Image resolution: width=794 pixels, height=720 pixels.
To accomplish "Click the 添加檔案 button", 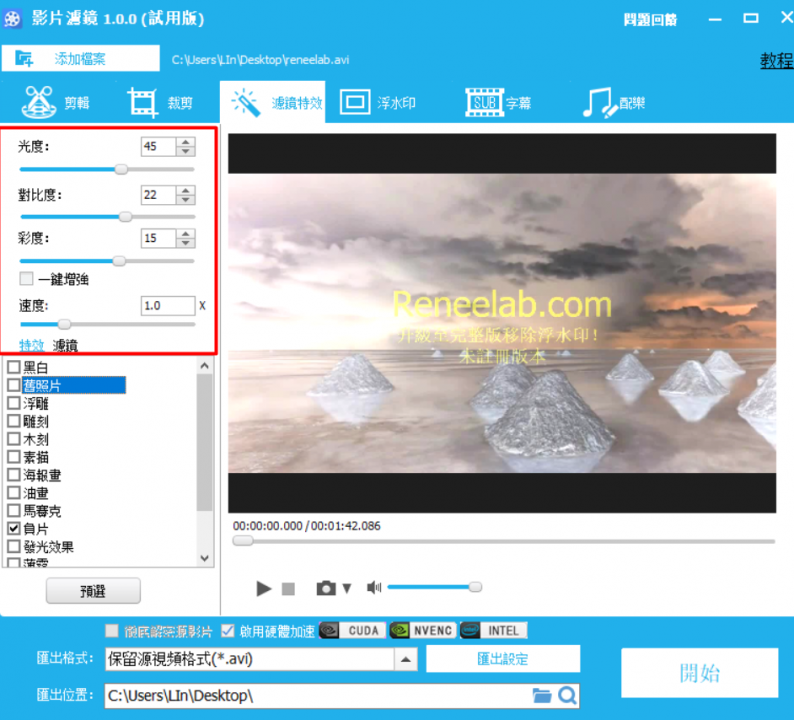I will coord(81,58).
